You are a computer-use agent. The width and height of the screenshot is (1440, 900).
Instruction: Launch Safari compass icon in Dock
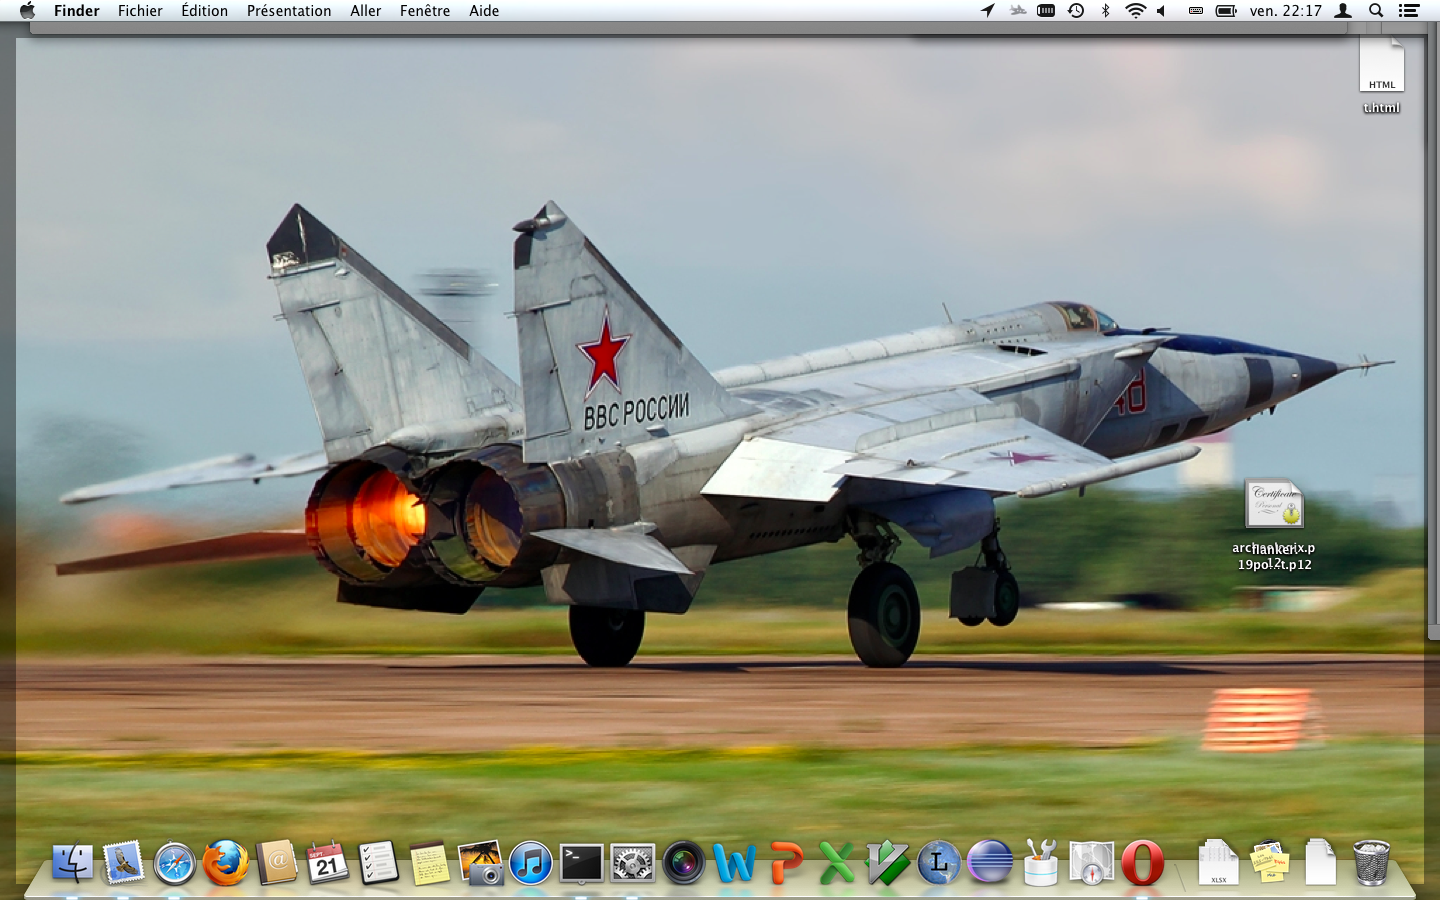coord(175,863)
